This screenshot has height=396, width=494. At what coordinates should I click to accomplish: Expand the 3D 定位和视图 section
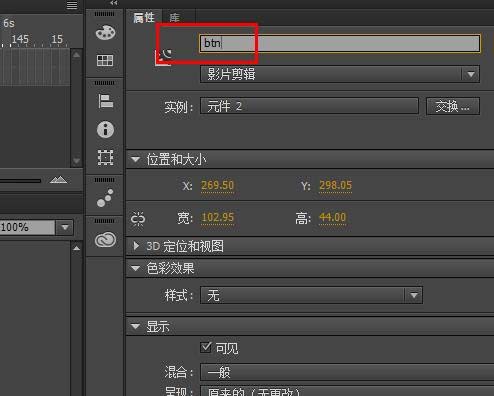[x=136, y=246]
